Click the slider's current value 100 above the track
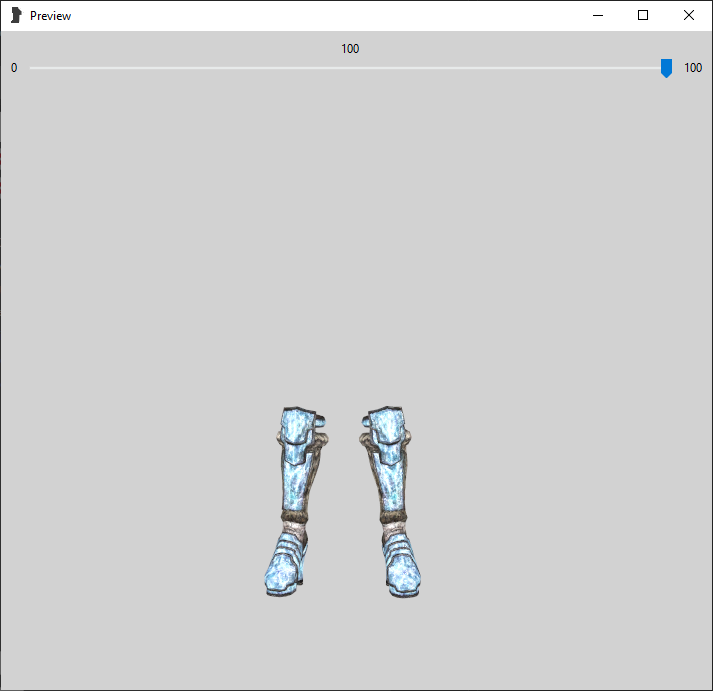Image resolution: width=713 pixels, height=691 pixels. 350,49
